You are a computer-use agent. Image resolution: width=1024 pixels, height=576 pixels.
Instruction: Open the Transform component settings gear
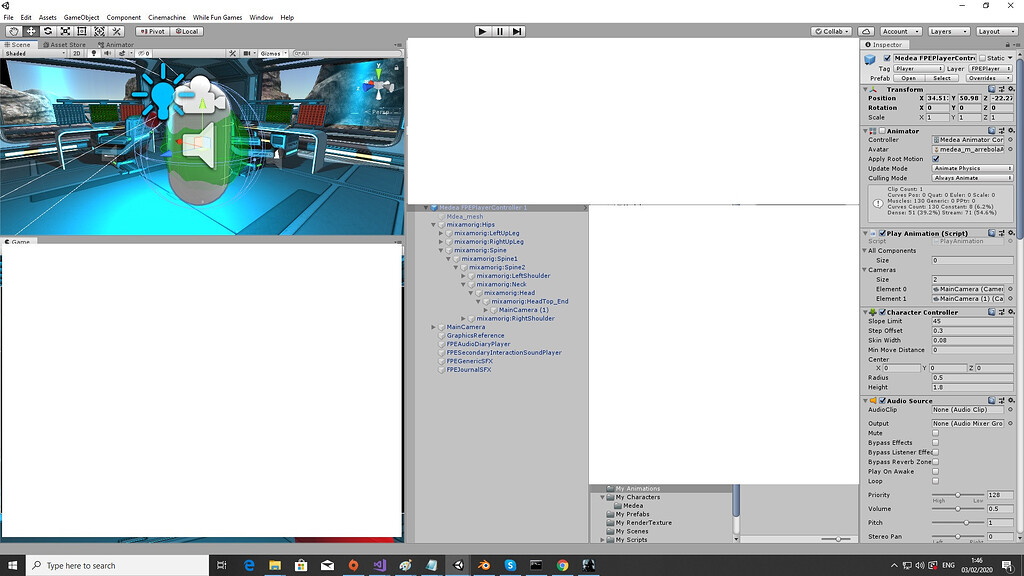pos(1011,89)
